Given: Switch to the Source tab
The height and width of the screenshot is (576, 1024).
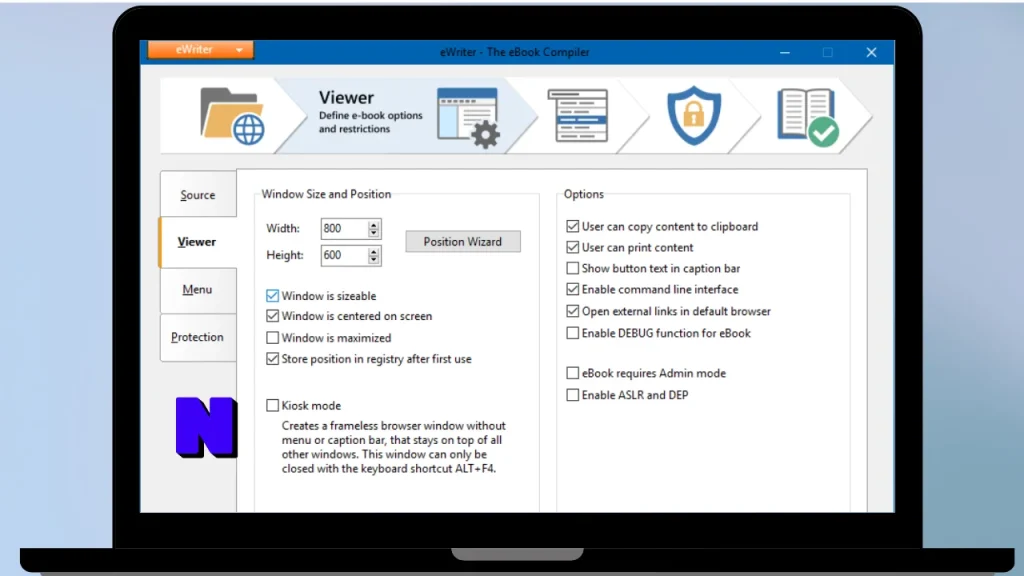Looking at the screenshot, I should tap(198, 195).
